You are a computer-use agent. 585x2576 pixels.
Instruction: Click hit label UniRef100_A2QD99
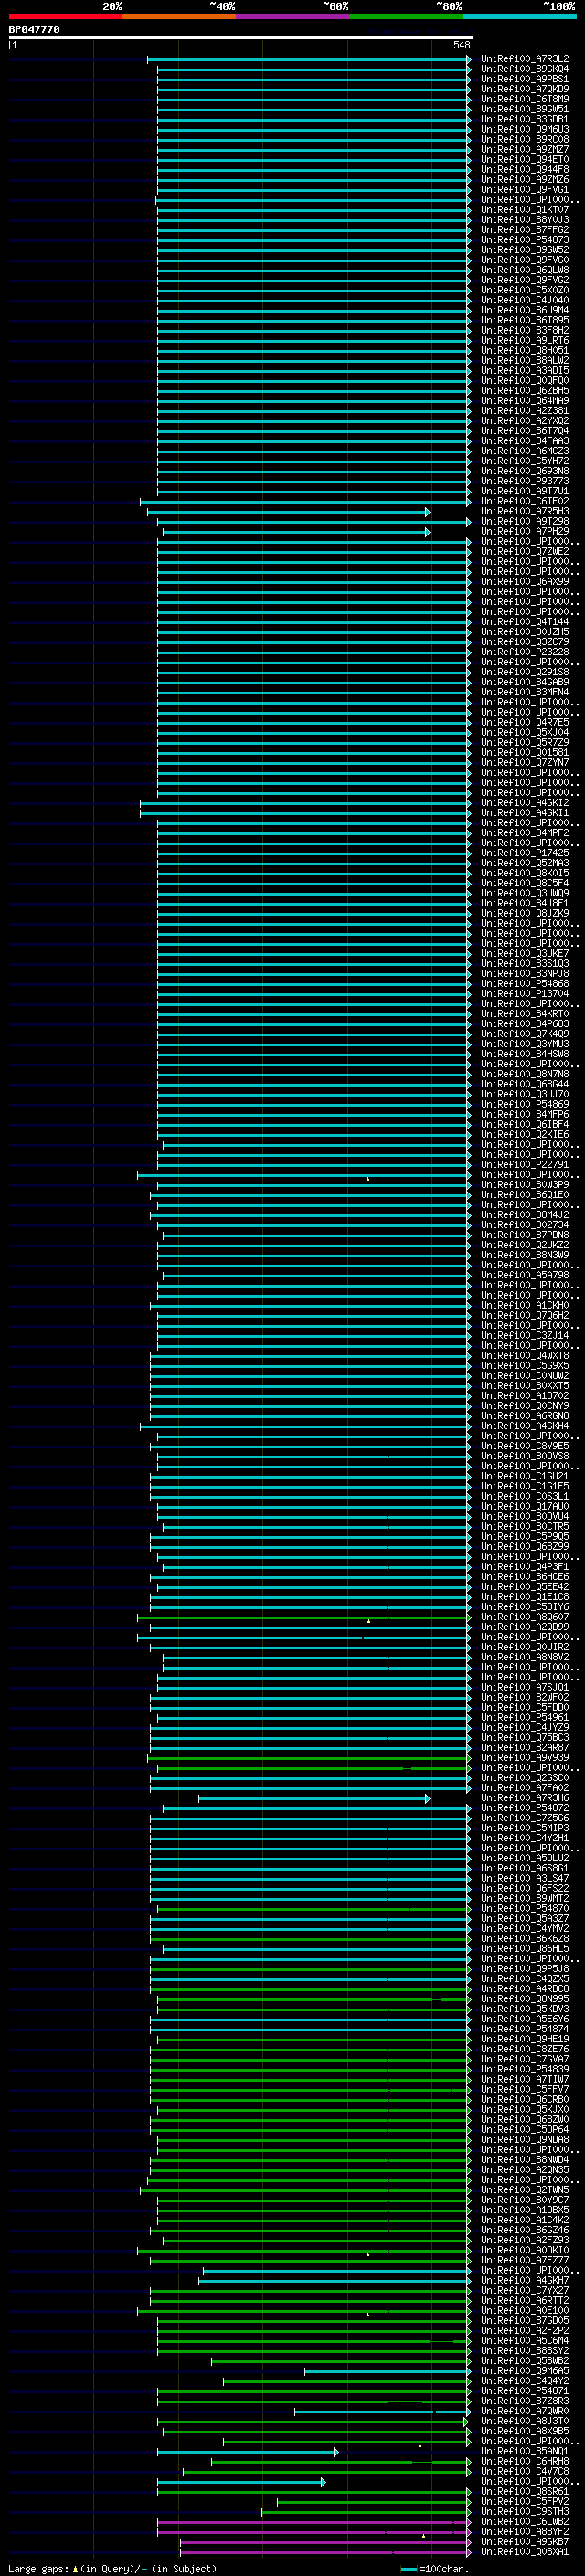pyautogui.click(x=525, y=1627)
